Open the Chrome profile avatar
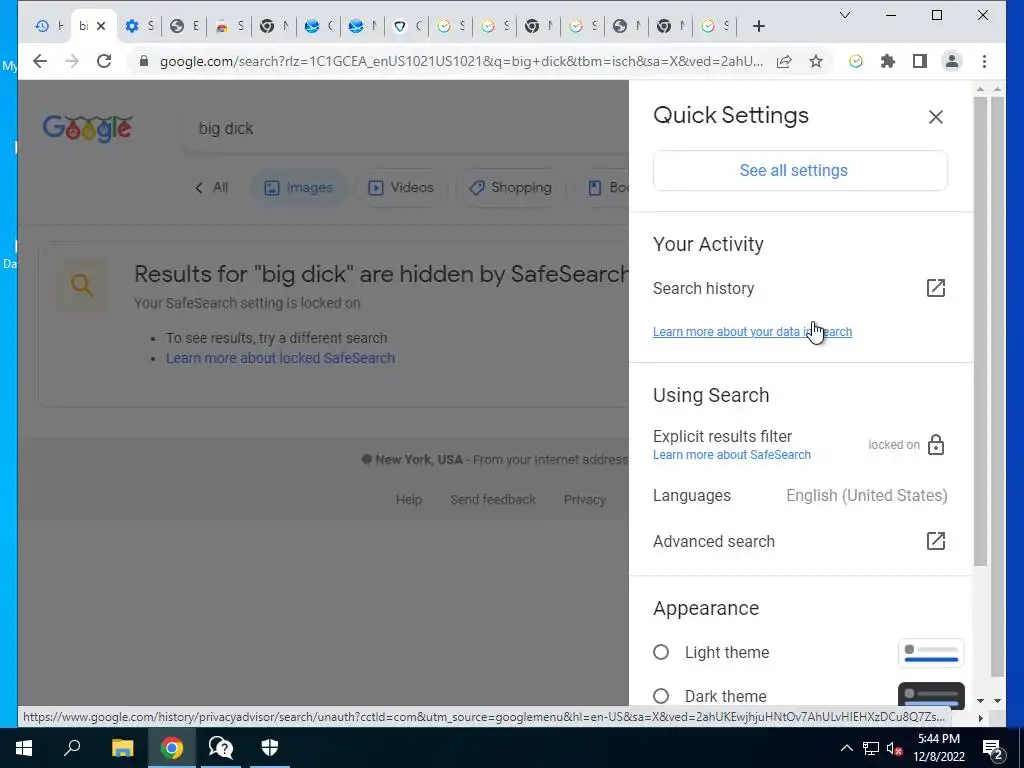Image resolution: width=1024 pixels, height=768 pixels. pyautogui.click(x=952, y=61)
